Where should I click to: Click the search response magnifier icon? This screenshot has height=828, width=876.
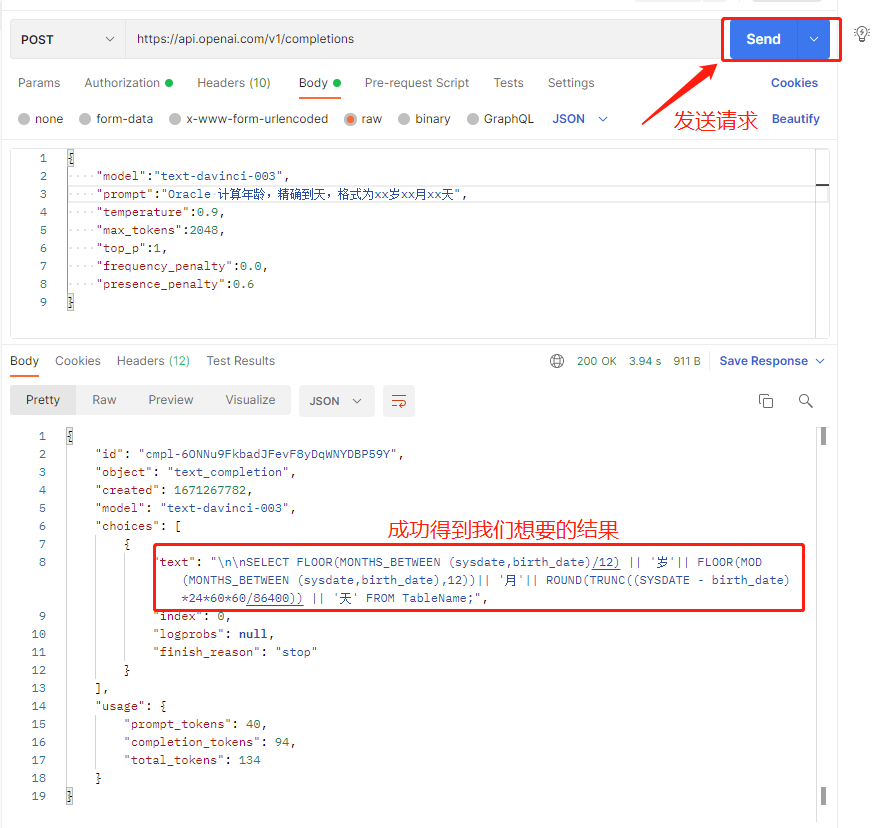point(806,401)
